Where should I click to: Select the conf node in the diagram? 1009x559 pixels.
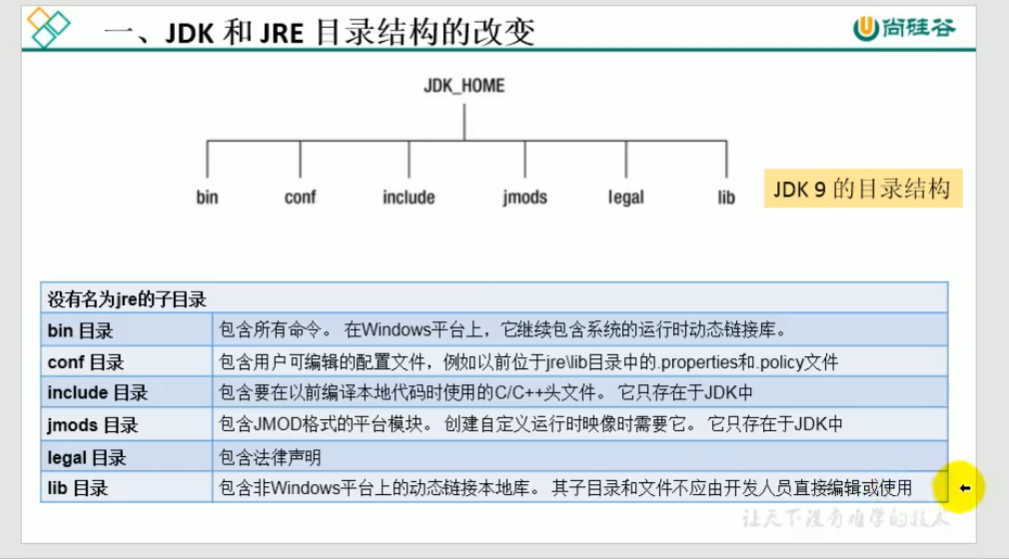(x=300, y=197)
